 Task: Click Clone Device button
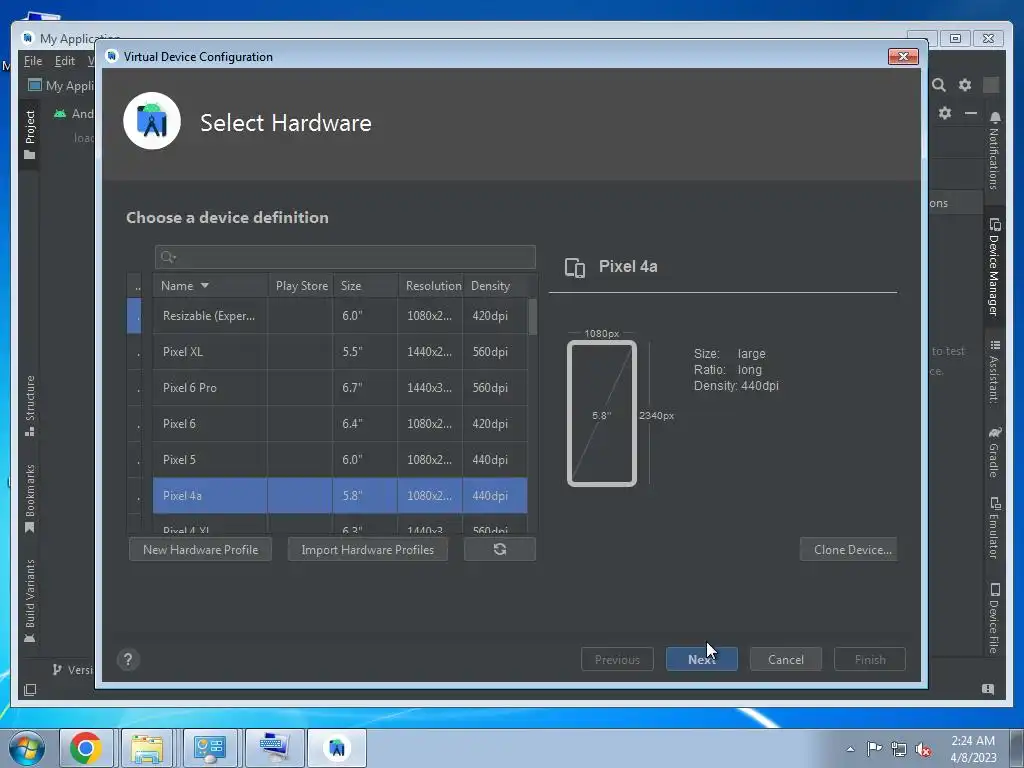tap(849, 549)
